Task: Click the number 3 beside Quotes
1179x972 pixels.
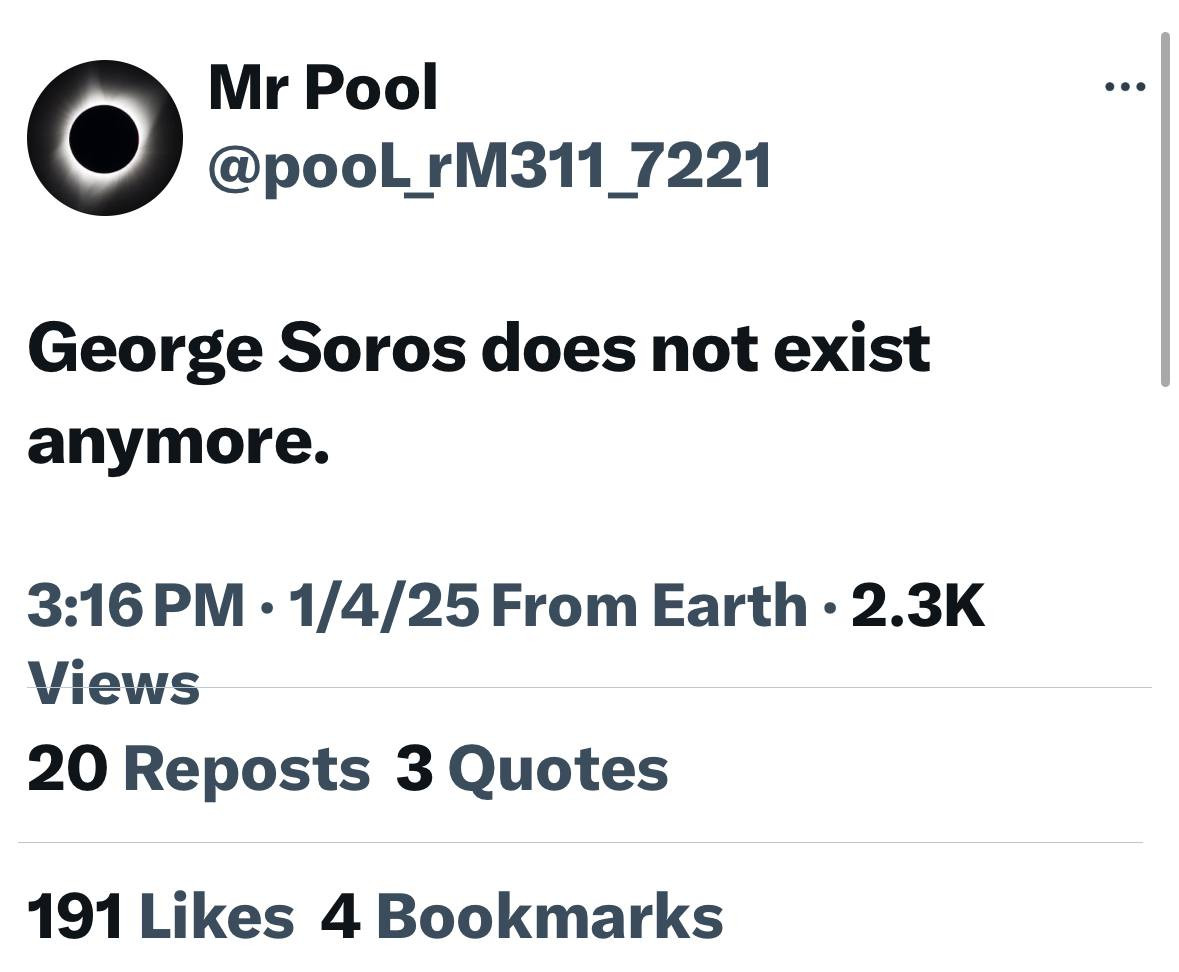Action: [414, 770]
